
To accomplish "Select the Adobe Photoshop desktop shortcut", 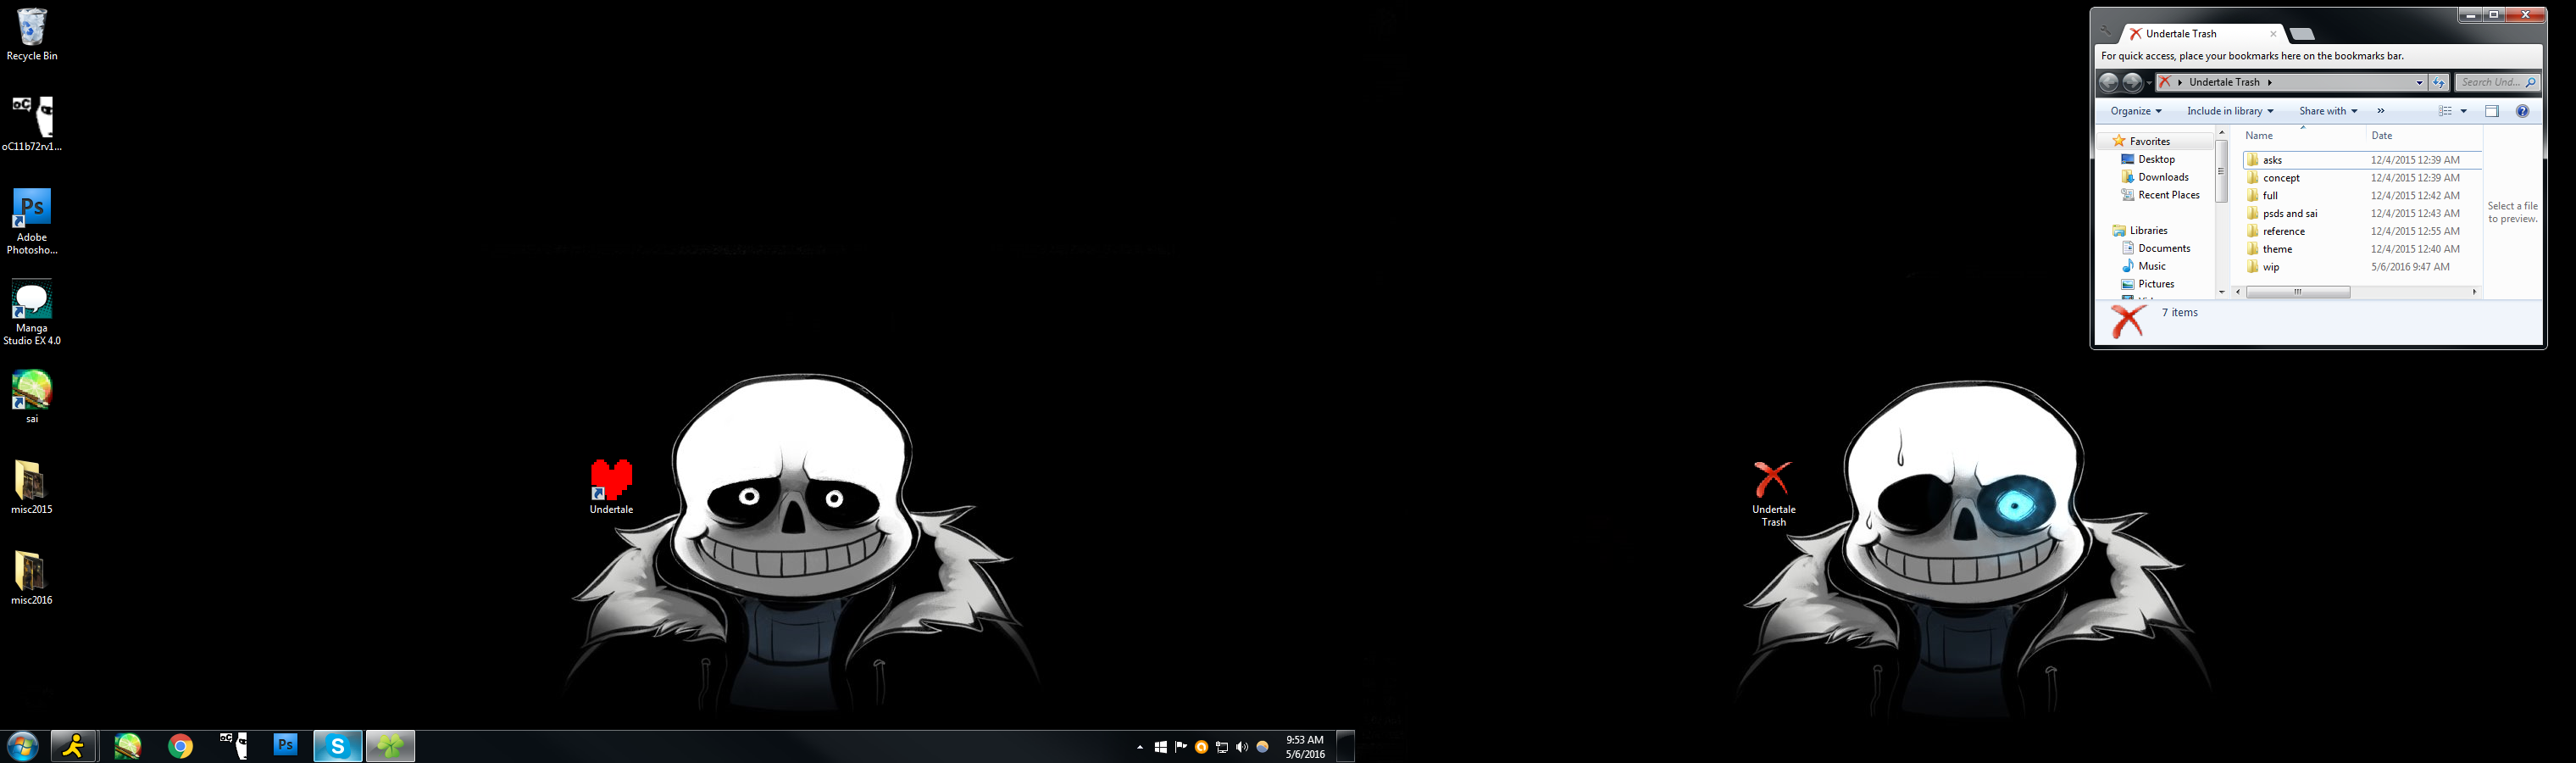I will click(32, 222).
